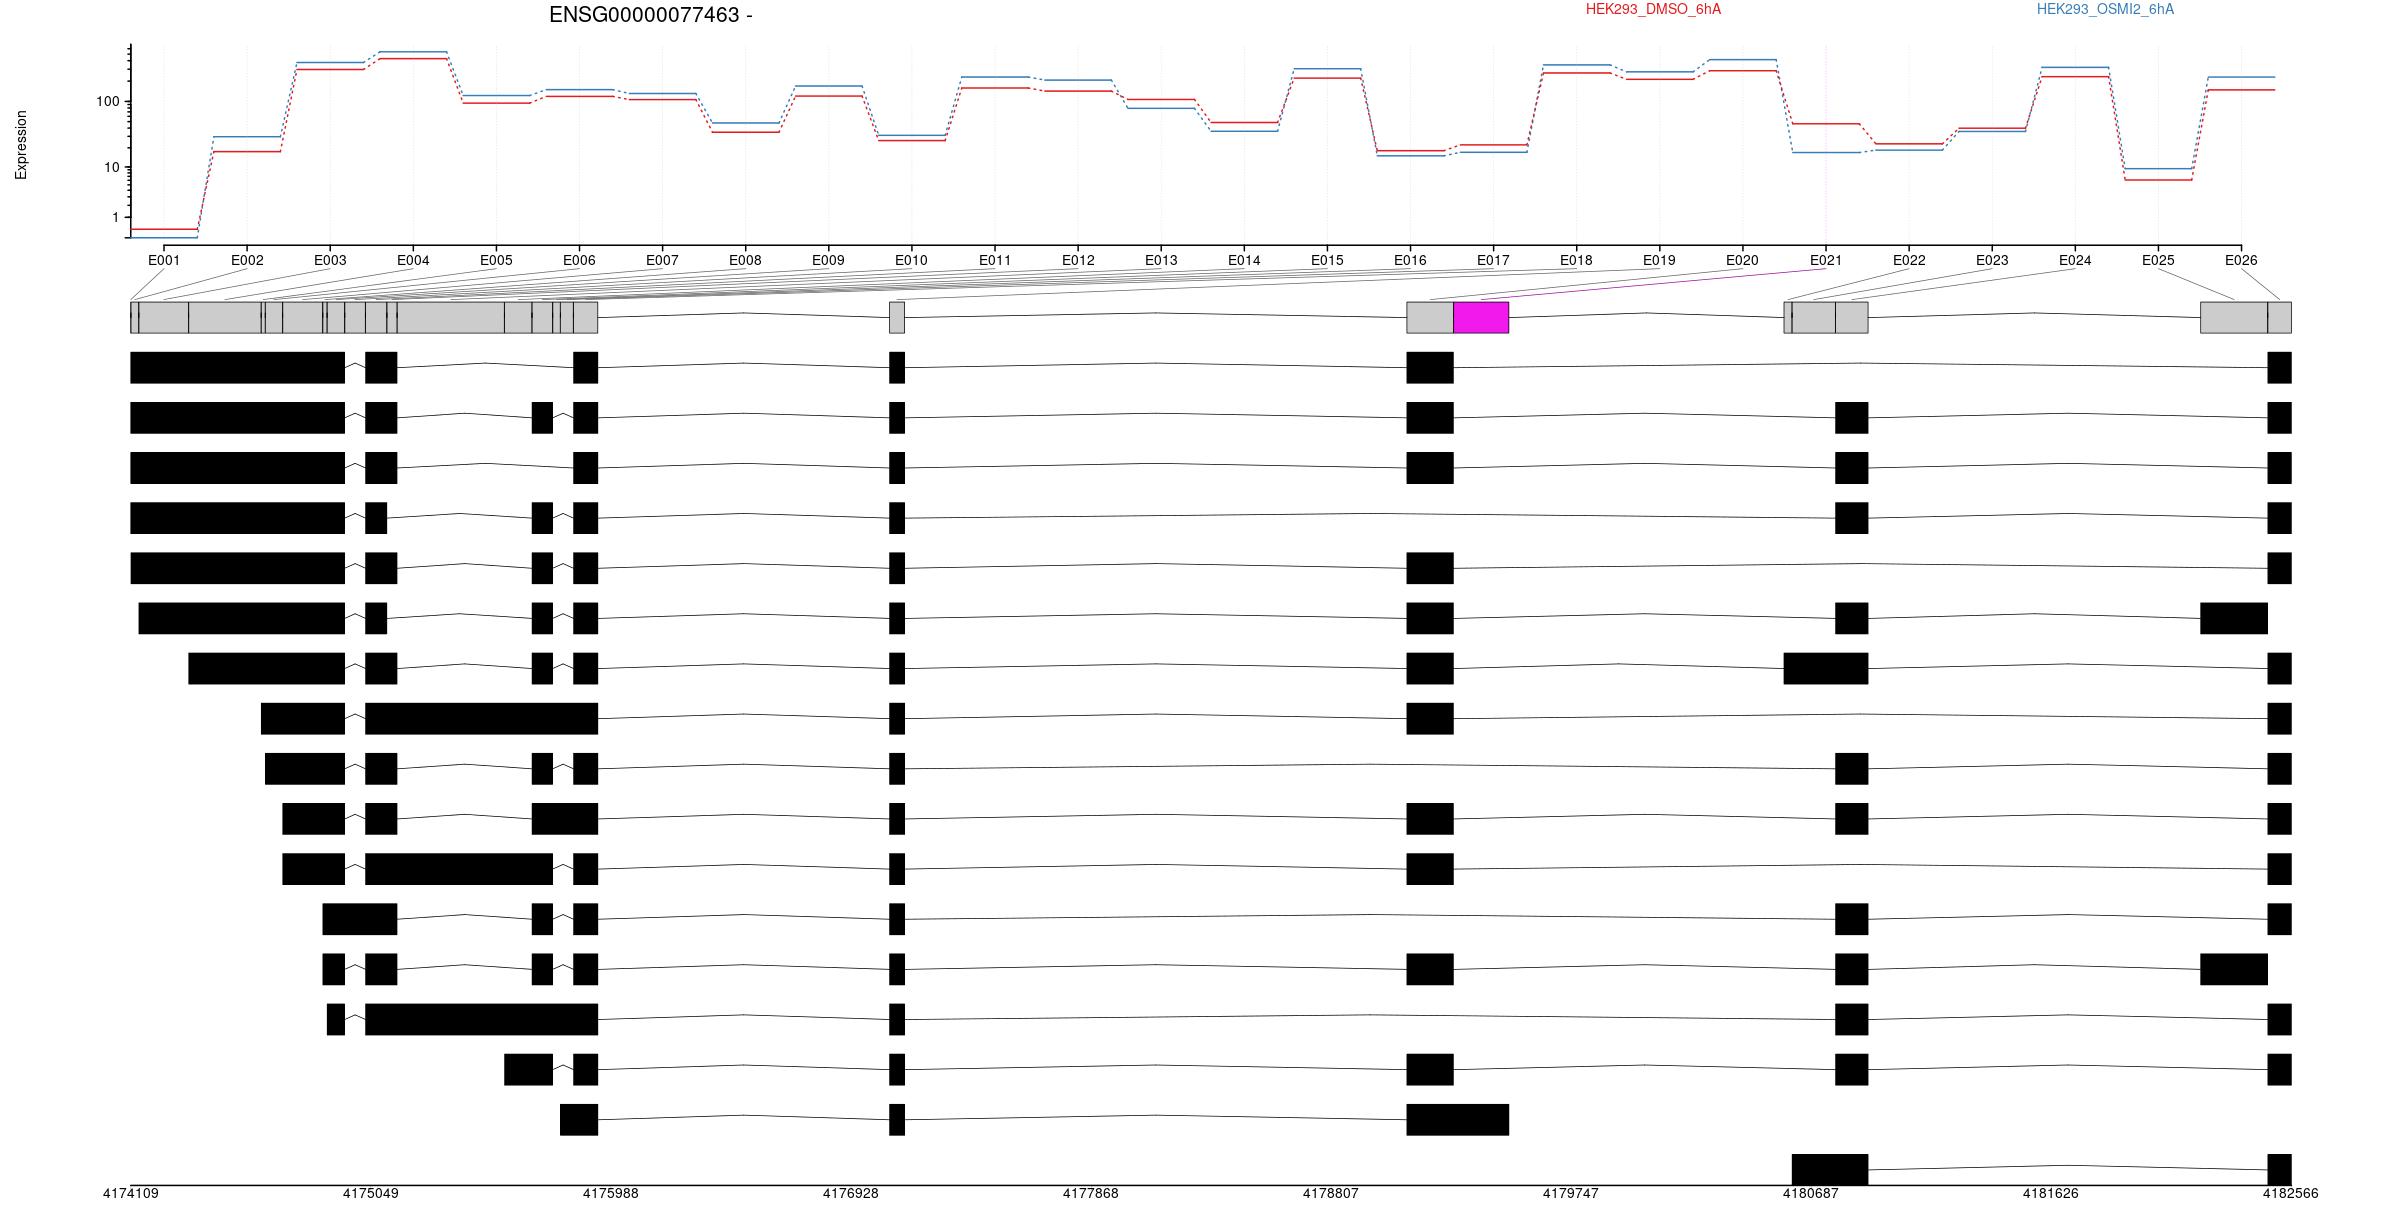Select exon bin label E023
The height and width of the screenshot is (1210, 2400).
[1992, 260]
